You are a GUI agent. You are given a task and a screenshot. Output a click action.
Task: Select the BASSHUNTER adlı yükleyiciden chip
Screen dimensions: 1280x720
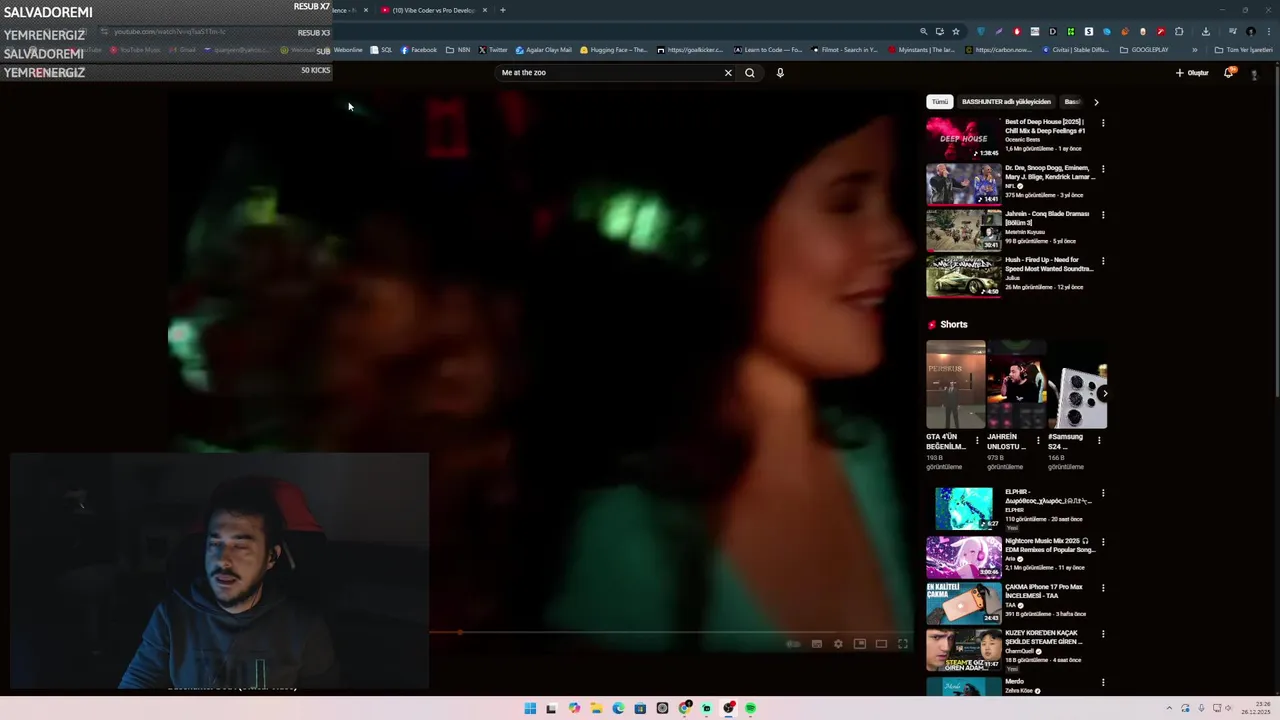pyautogui.click(x=1006, y=102)
